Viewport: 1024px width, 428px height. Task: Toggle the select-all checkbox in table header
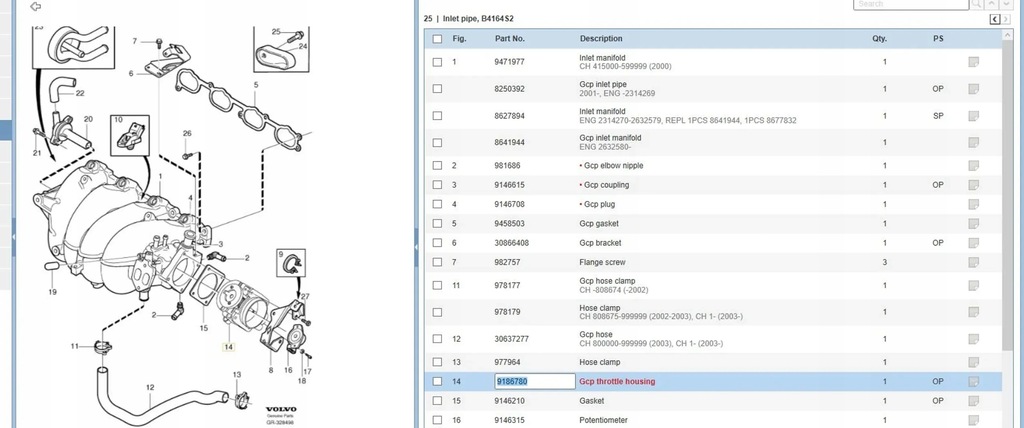437,39
